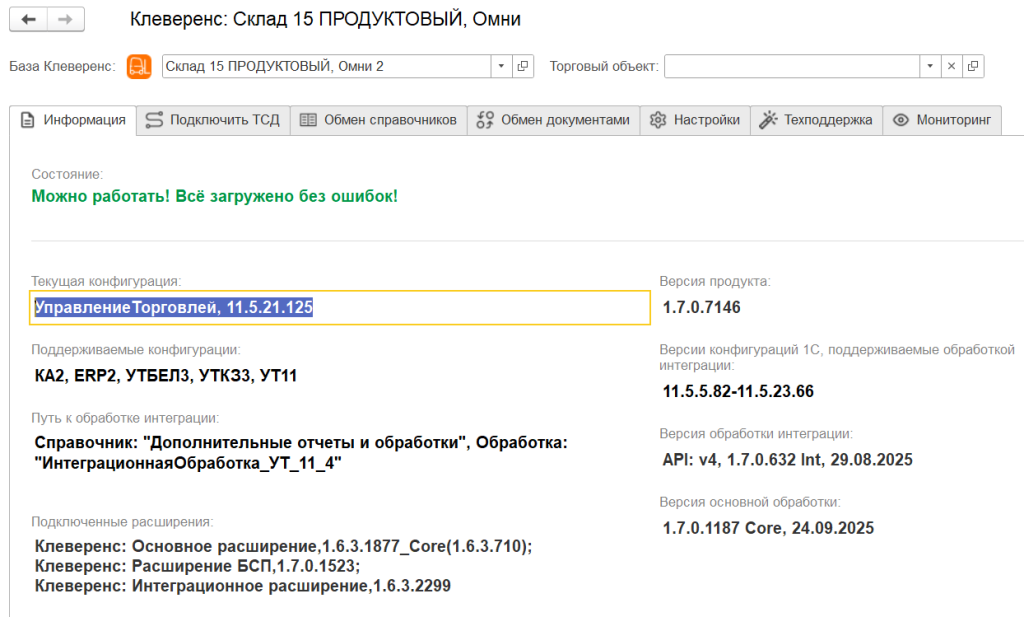Image resolution: width=1024 pixels, height=617 pixels.
Task: Switch to the Информация tab
Action: tap(73, 120)
